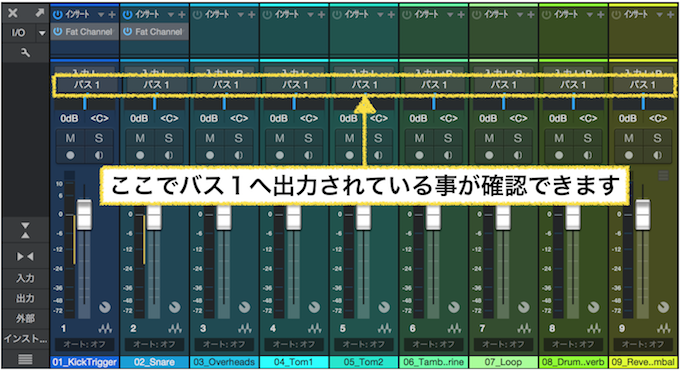
Task: Show 入力 channels in mixer sidebar
Action: coord(25,278)
